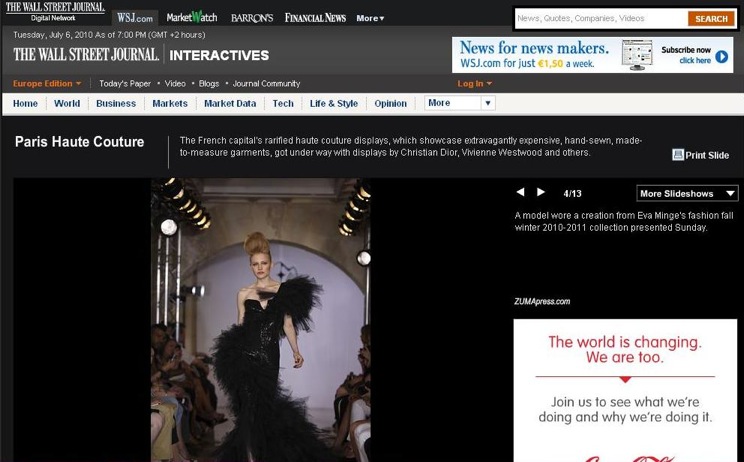Expand the More Slideshows dropdown
Image resolution: width=744 pixels, height=462 pixels.
[x=687, y=193]
